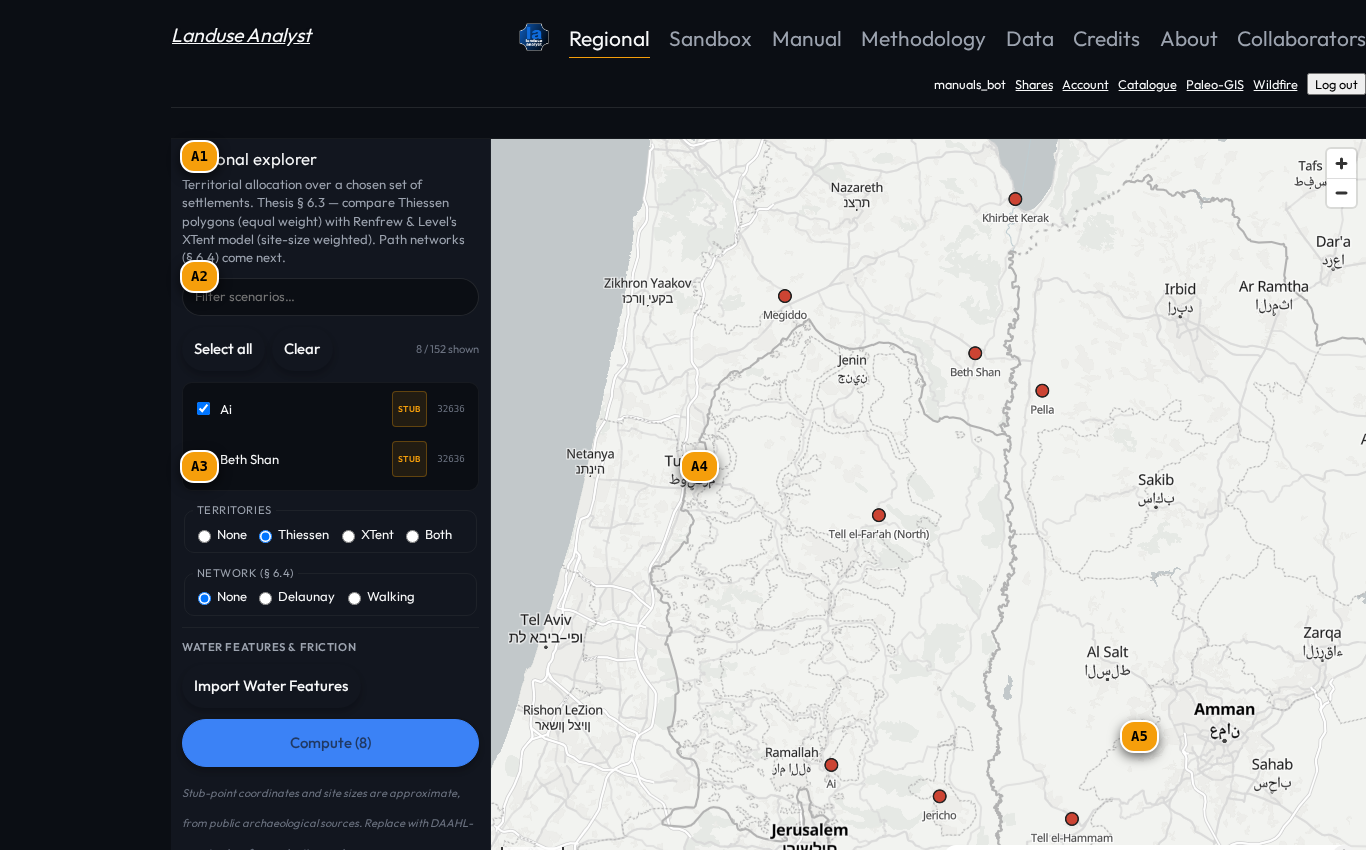This screenshot has width=1366, height=850.
Task: Click the Landuse Analyst logo icon
Action: point(534,38)
